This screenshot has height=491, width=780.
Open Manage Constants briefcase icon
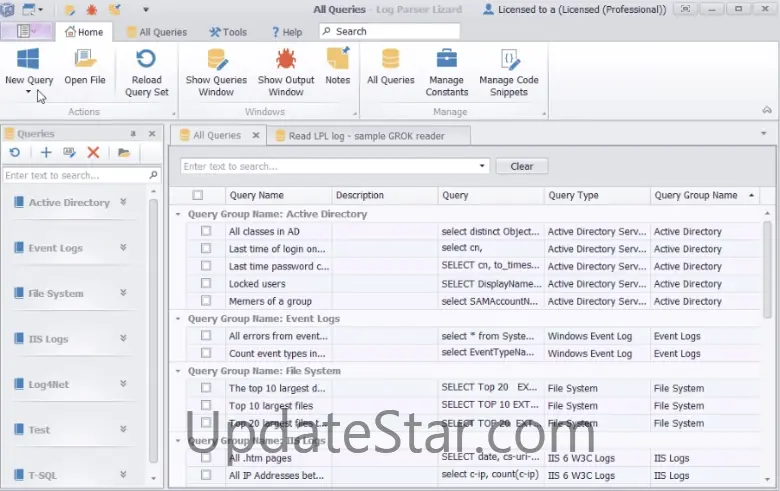pos(446,60)
